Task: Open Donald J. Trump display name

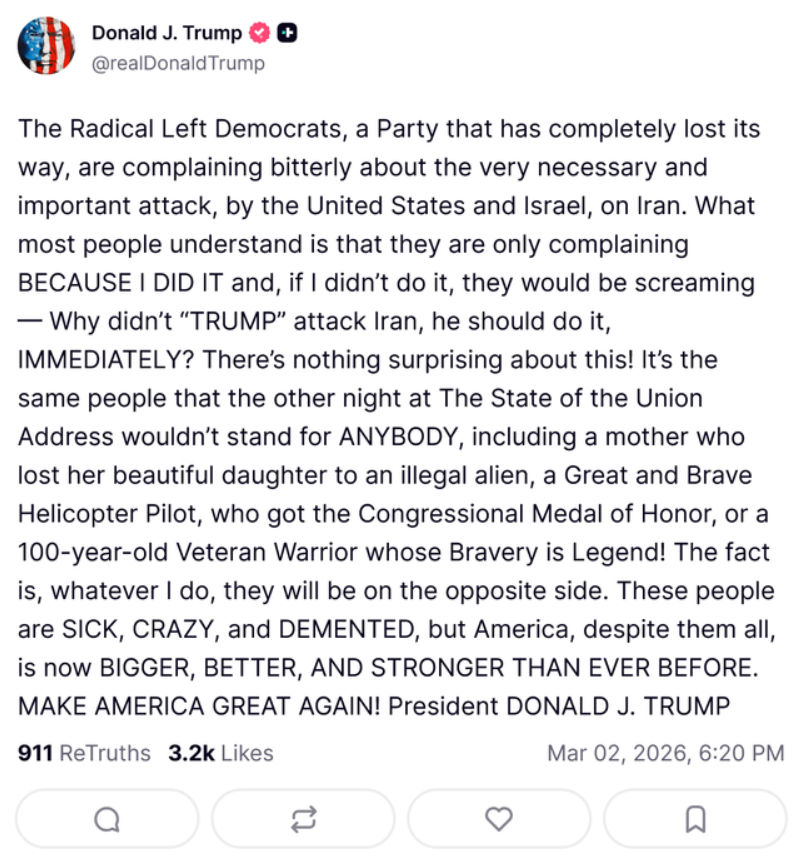Action: [166, 33]
